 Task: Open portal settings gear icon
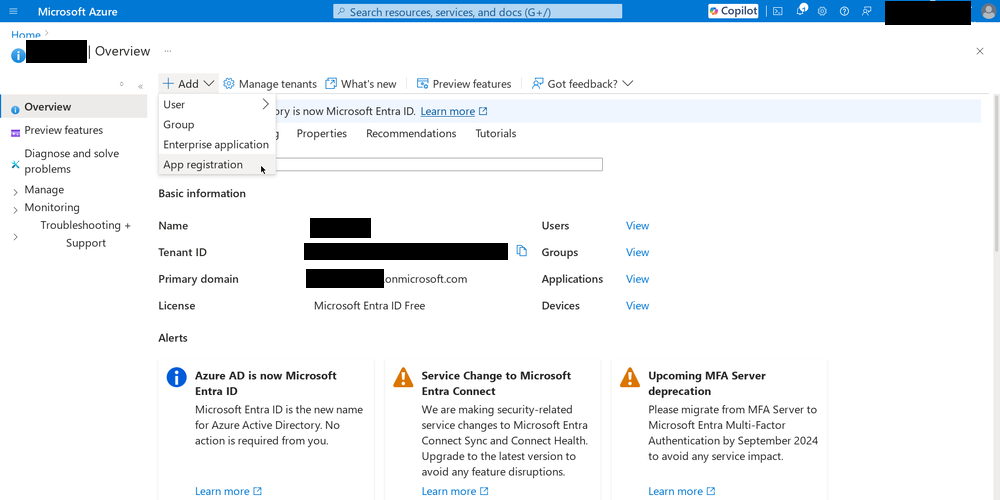click(x=822, y=11)
